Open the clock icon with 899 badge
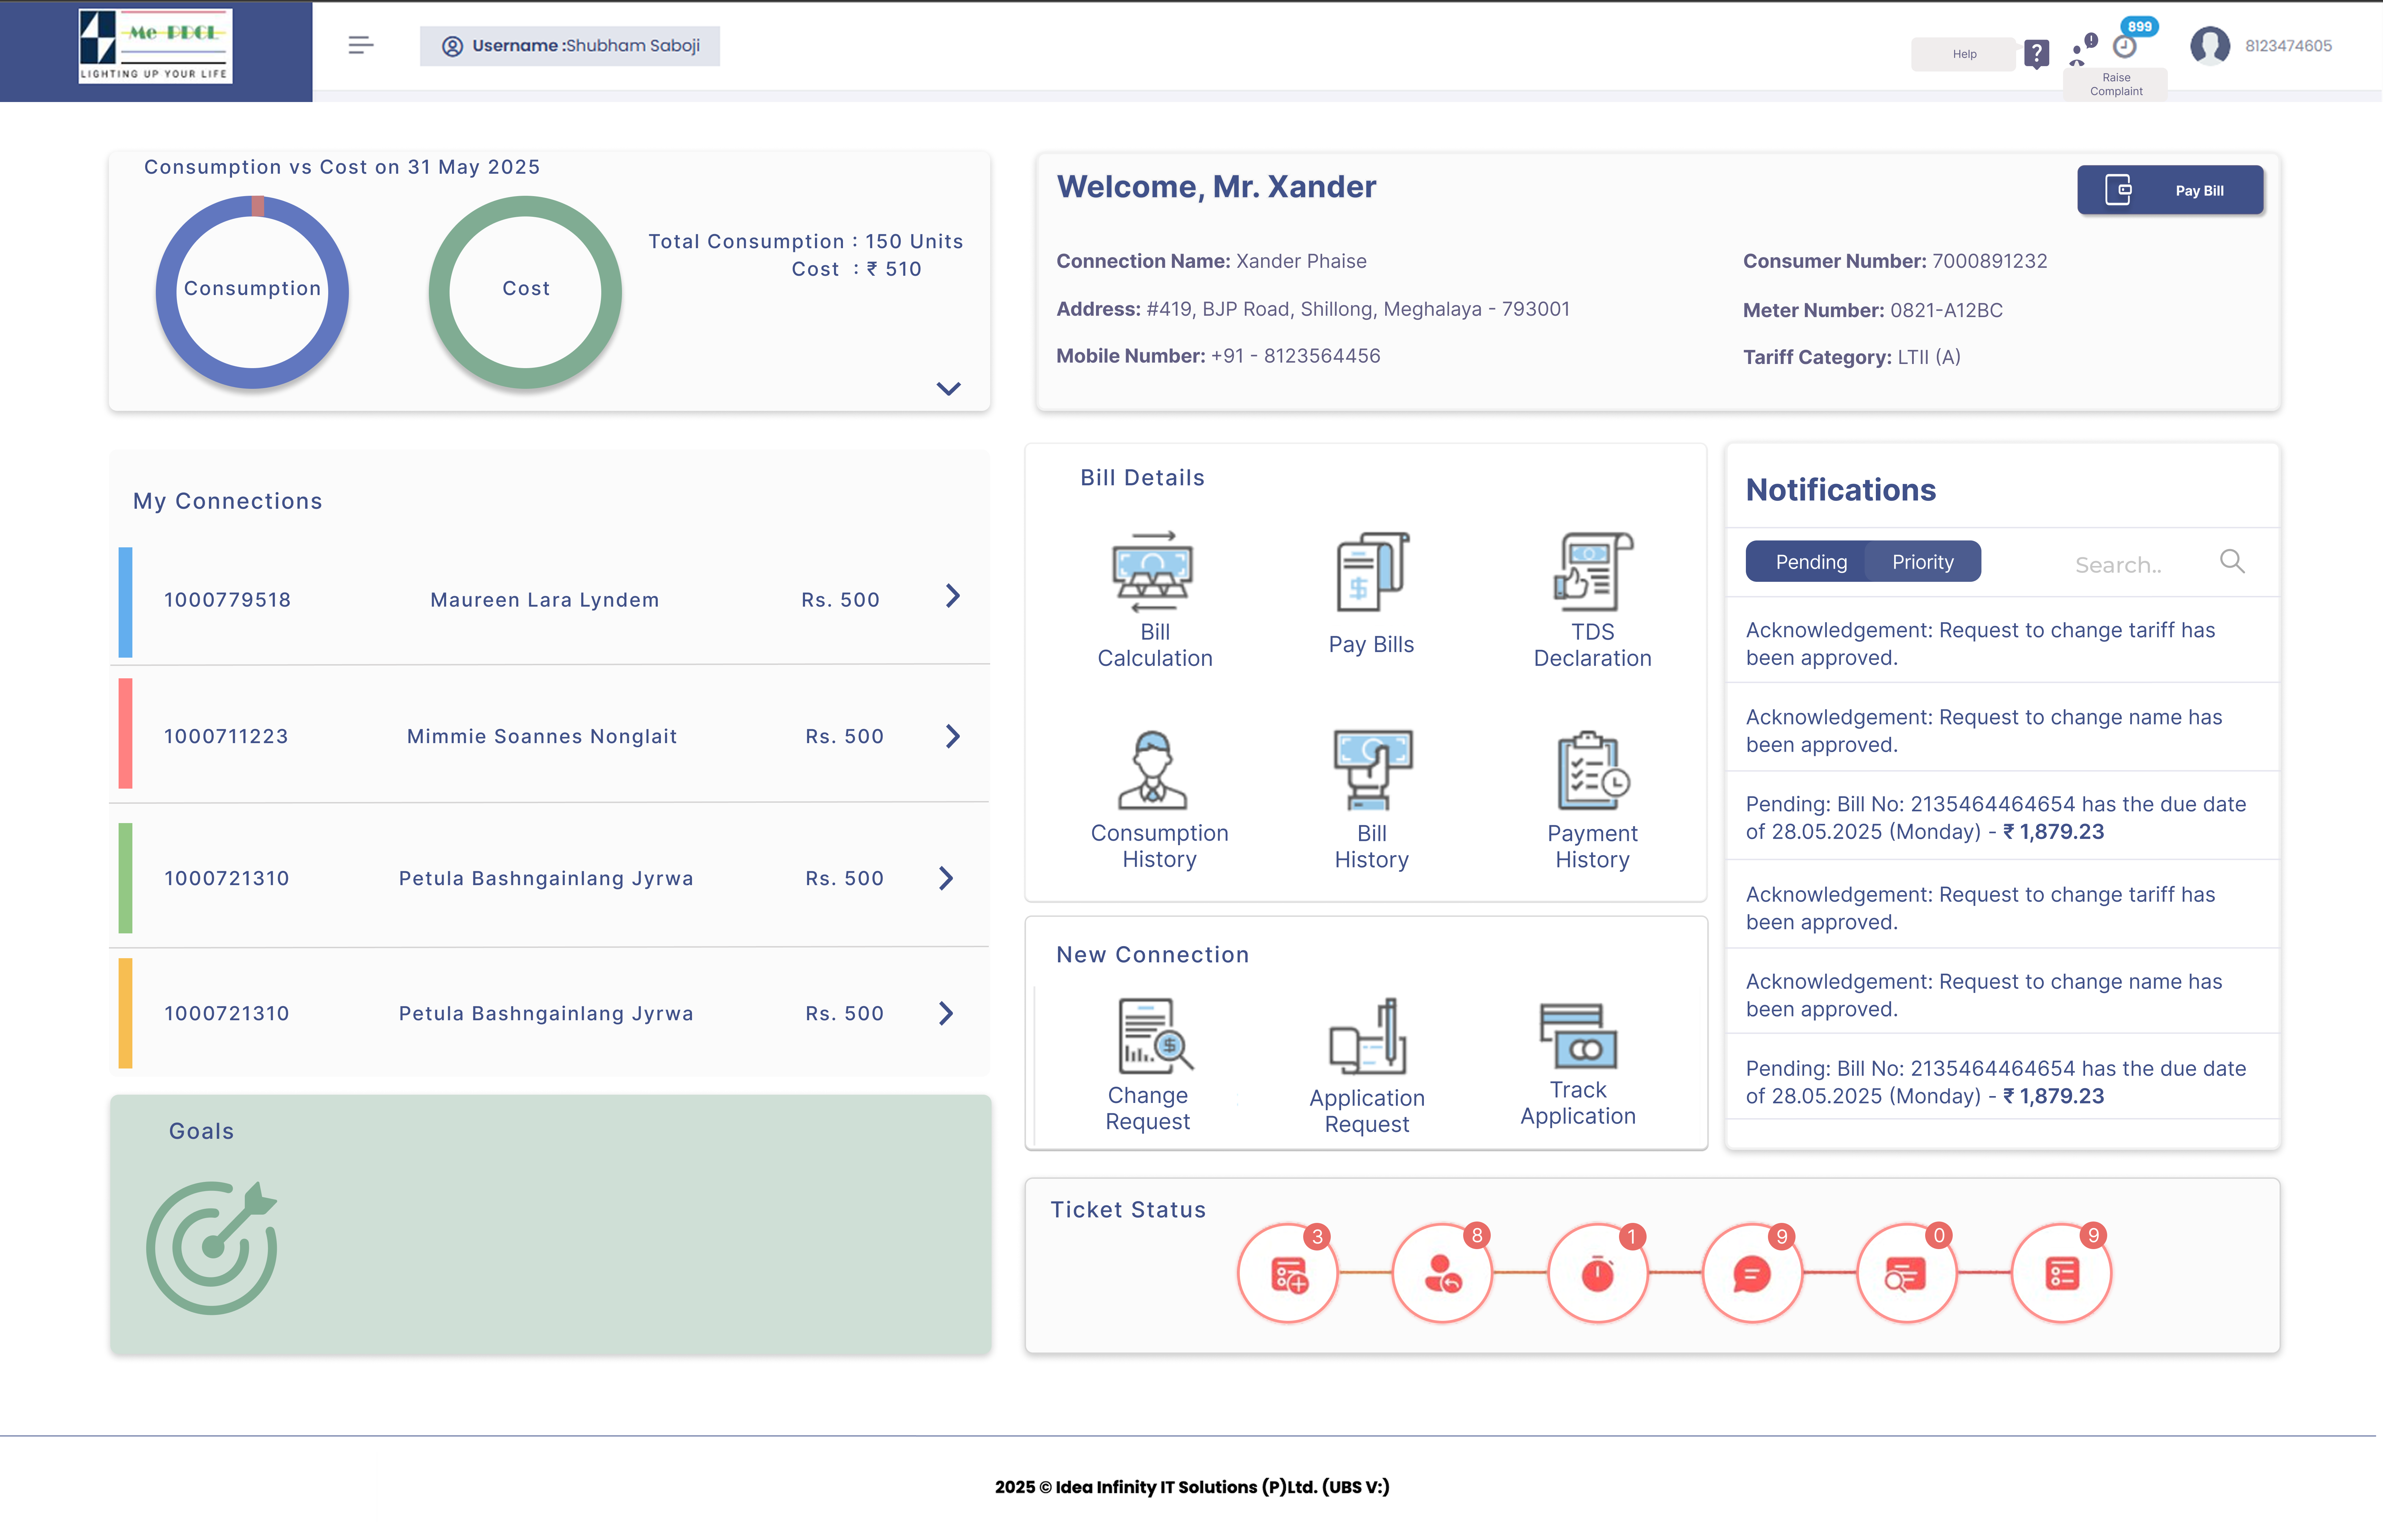The image size is (2383, 1540). pyautogui.click(x=2125, y=46)
